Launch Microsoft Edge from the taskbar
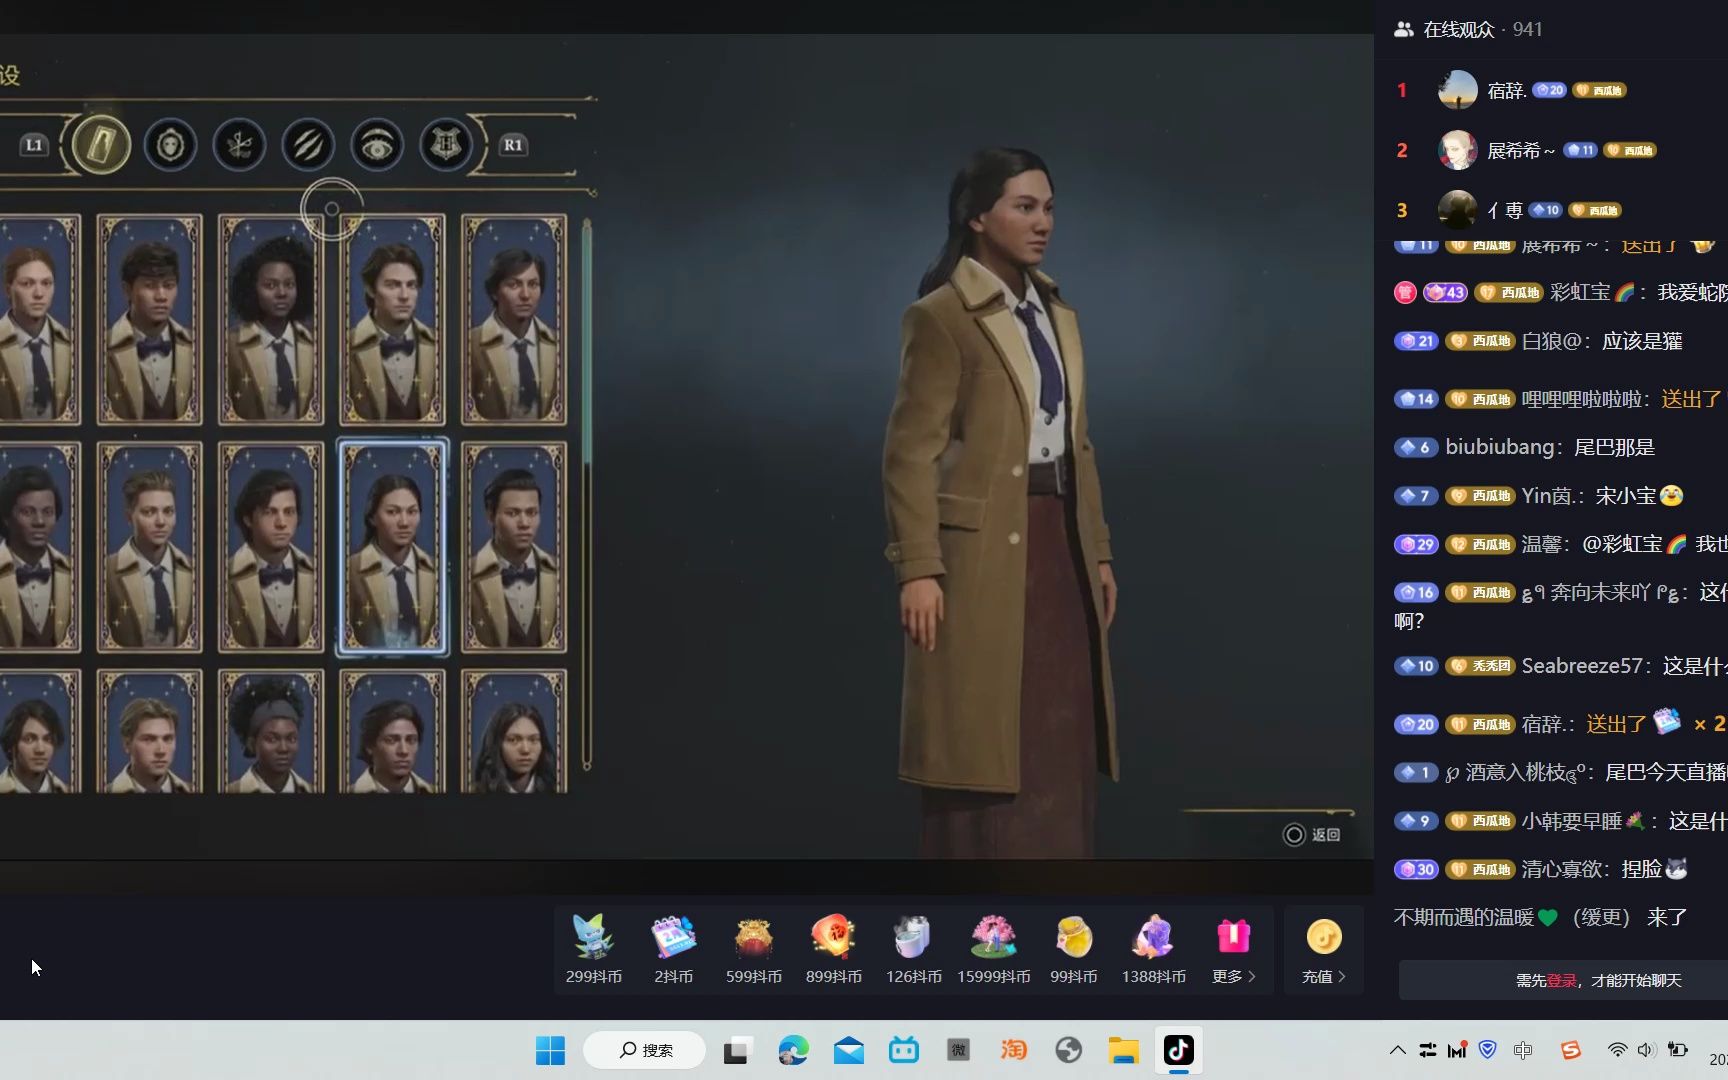Viewport: 1728px width, 1080px height. (x=793, y=1050)
